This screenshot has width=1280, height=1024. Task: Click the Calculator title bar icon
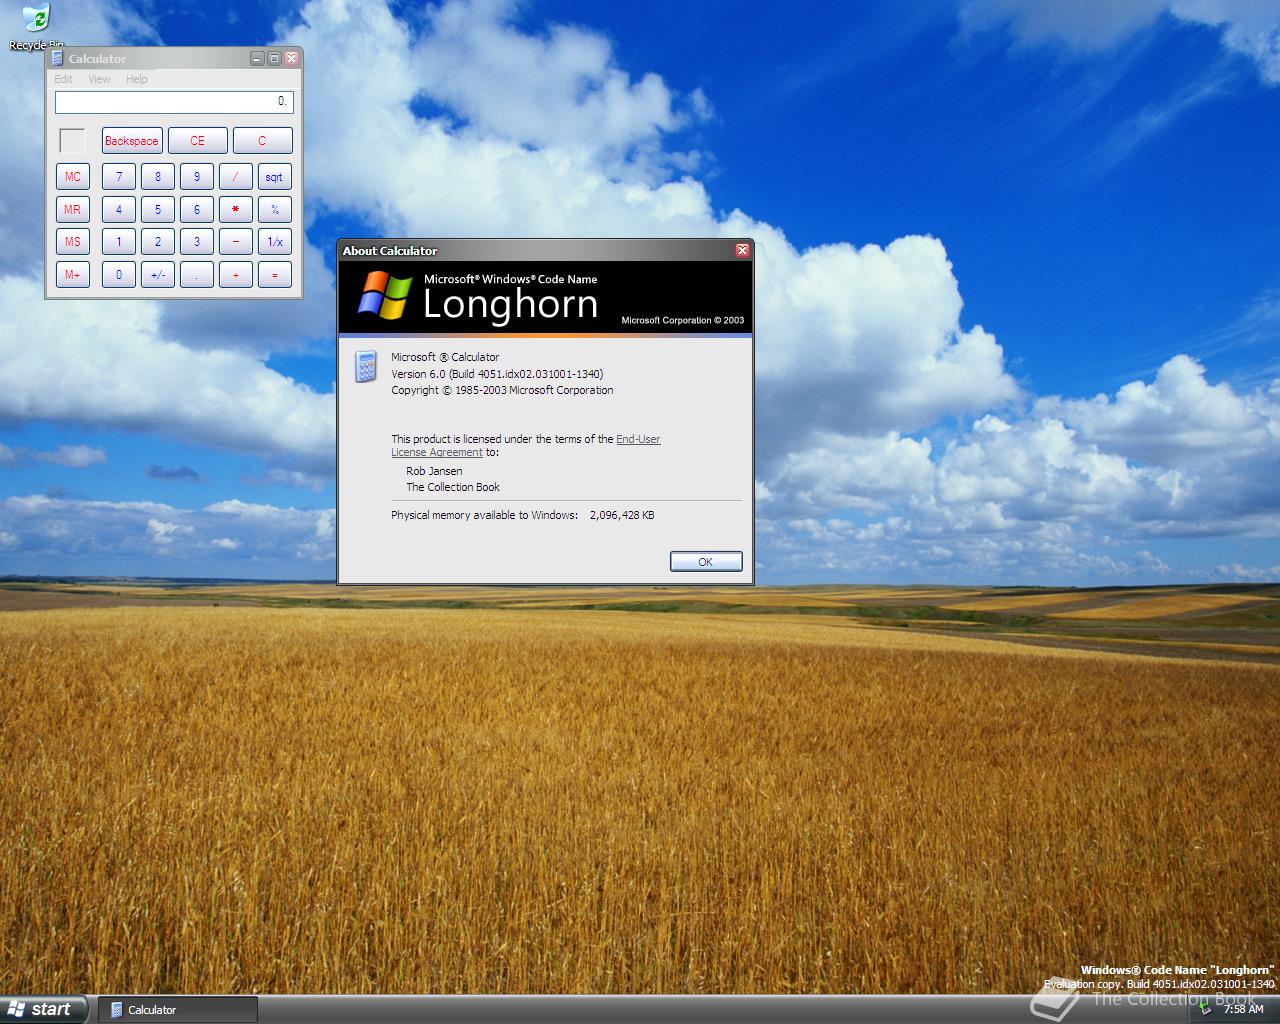point(57,59)
